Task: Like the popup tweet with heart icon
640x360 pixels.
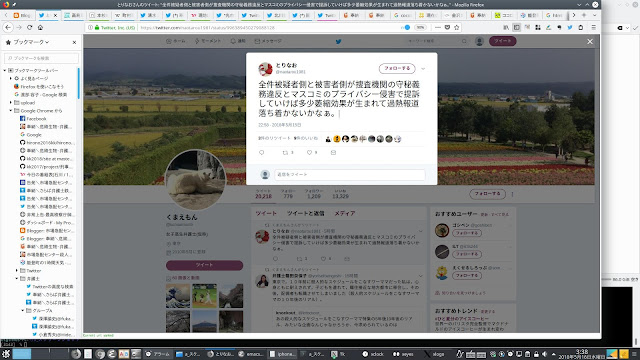Action: point(309,152)
